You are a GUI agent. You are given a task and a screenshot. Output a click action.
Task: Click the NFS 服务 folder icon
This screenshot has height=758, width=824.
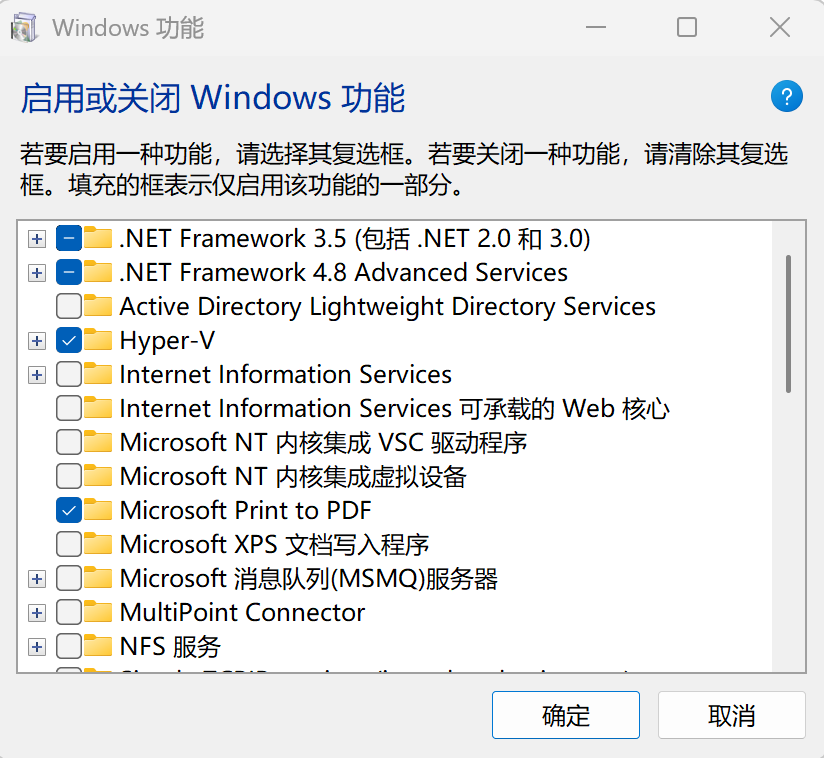(98, 646)
